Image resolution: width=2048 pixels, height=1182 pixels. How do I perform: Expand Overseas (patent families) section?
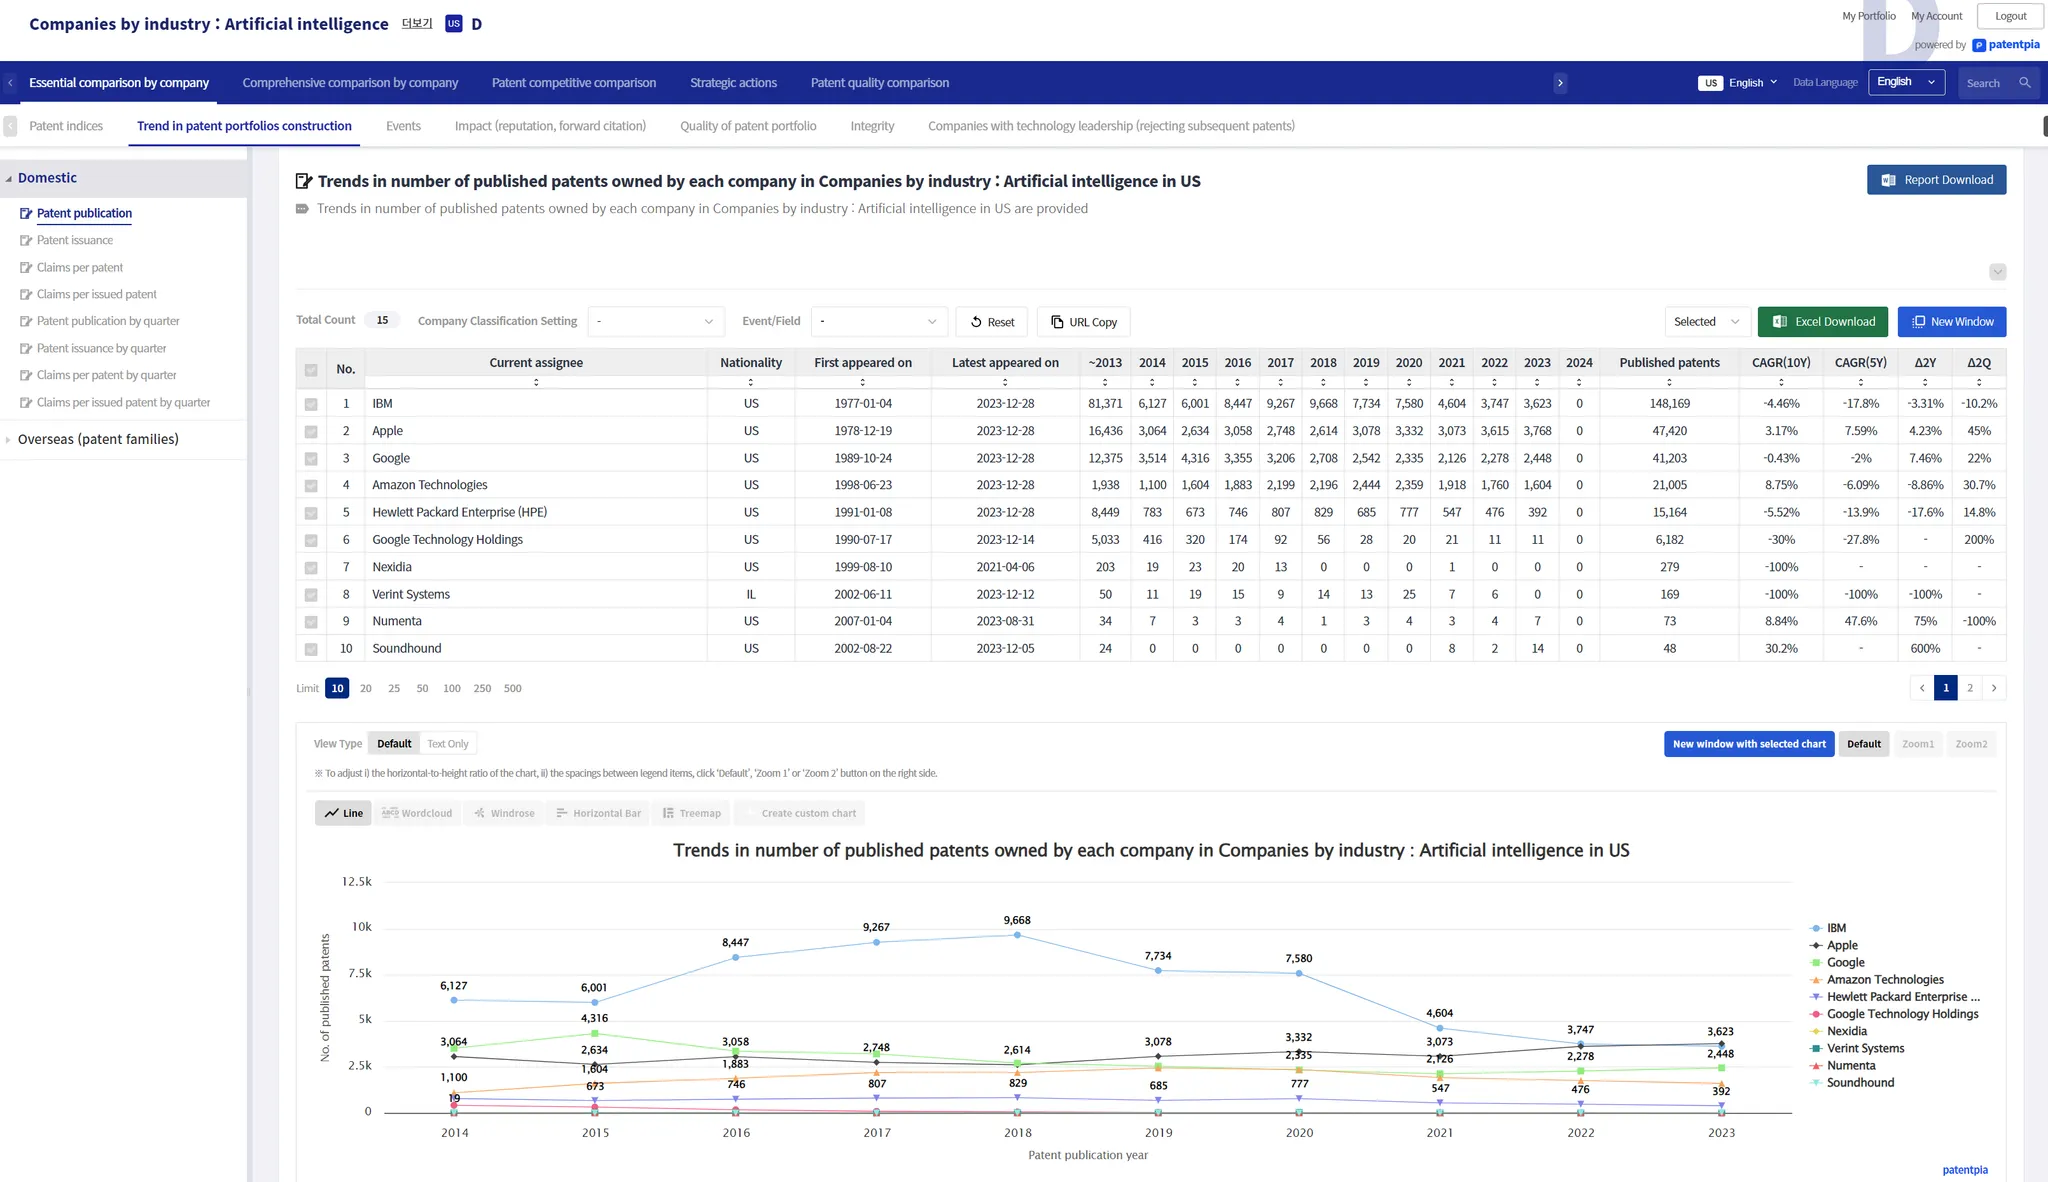[x=98, y=439]
